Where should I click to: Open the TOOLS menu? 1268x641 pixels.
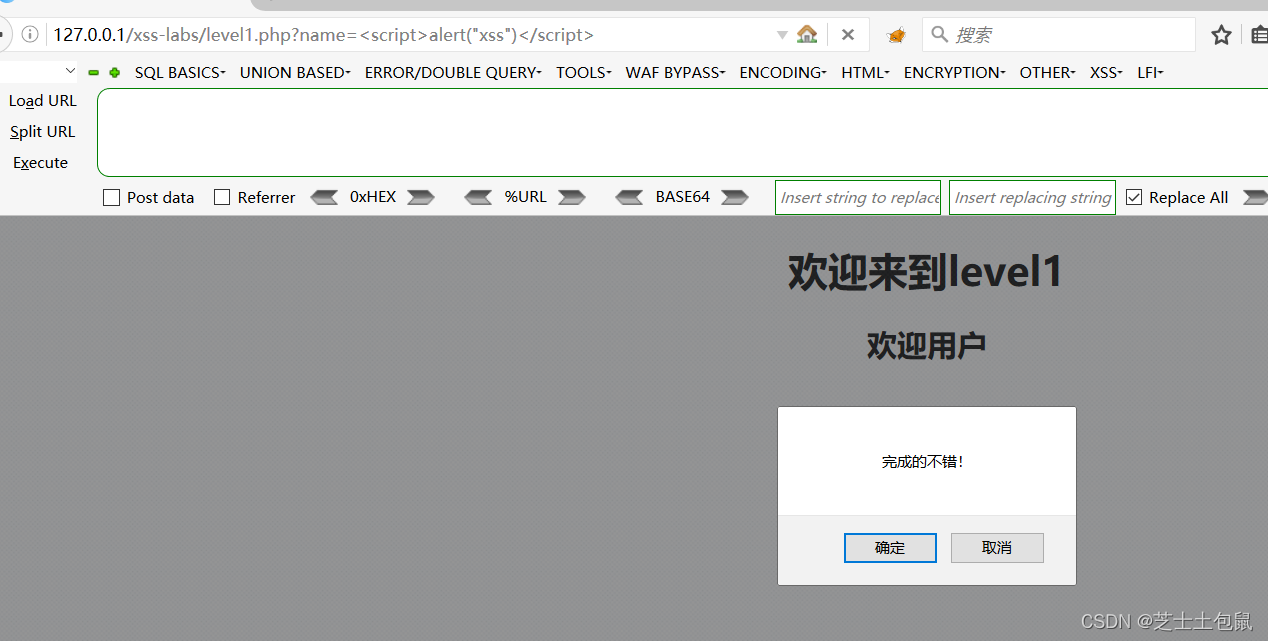pyautogui.click(x=584, y=72)
